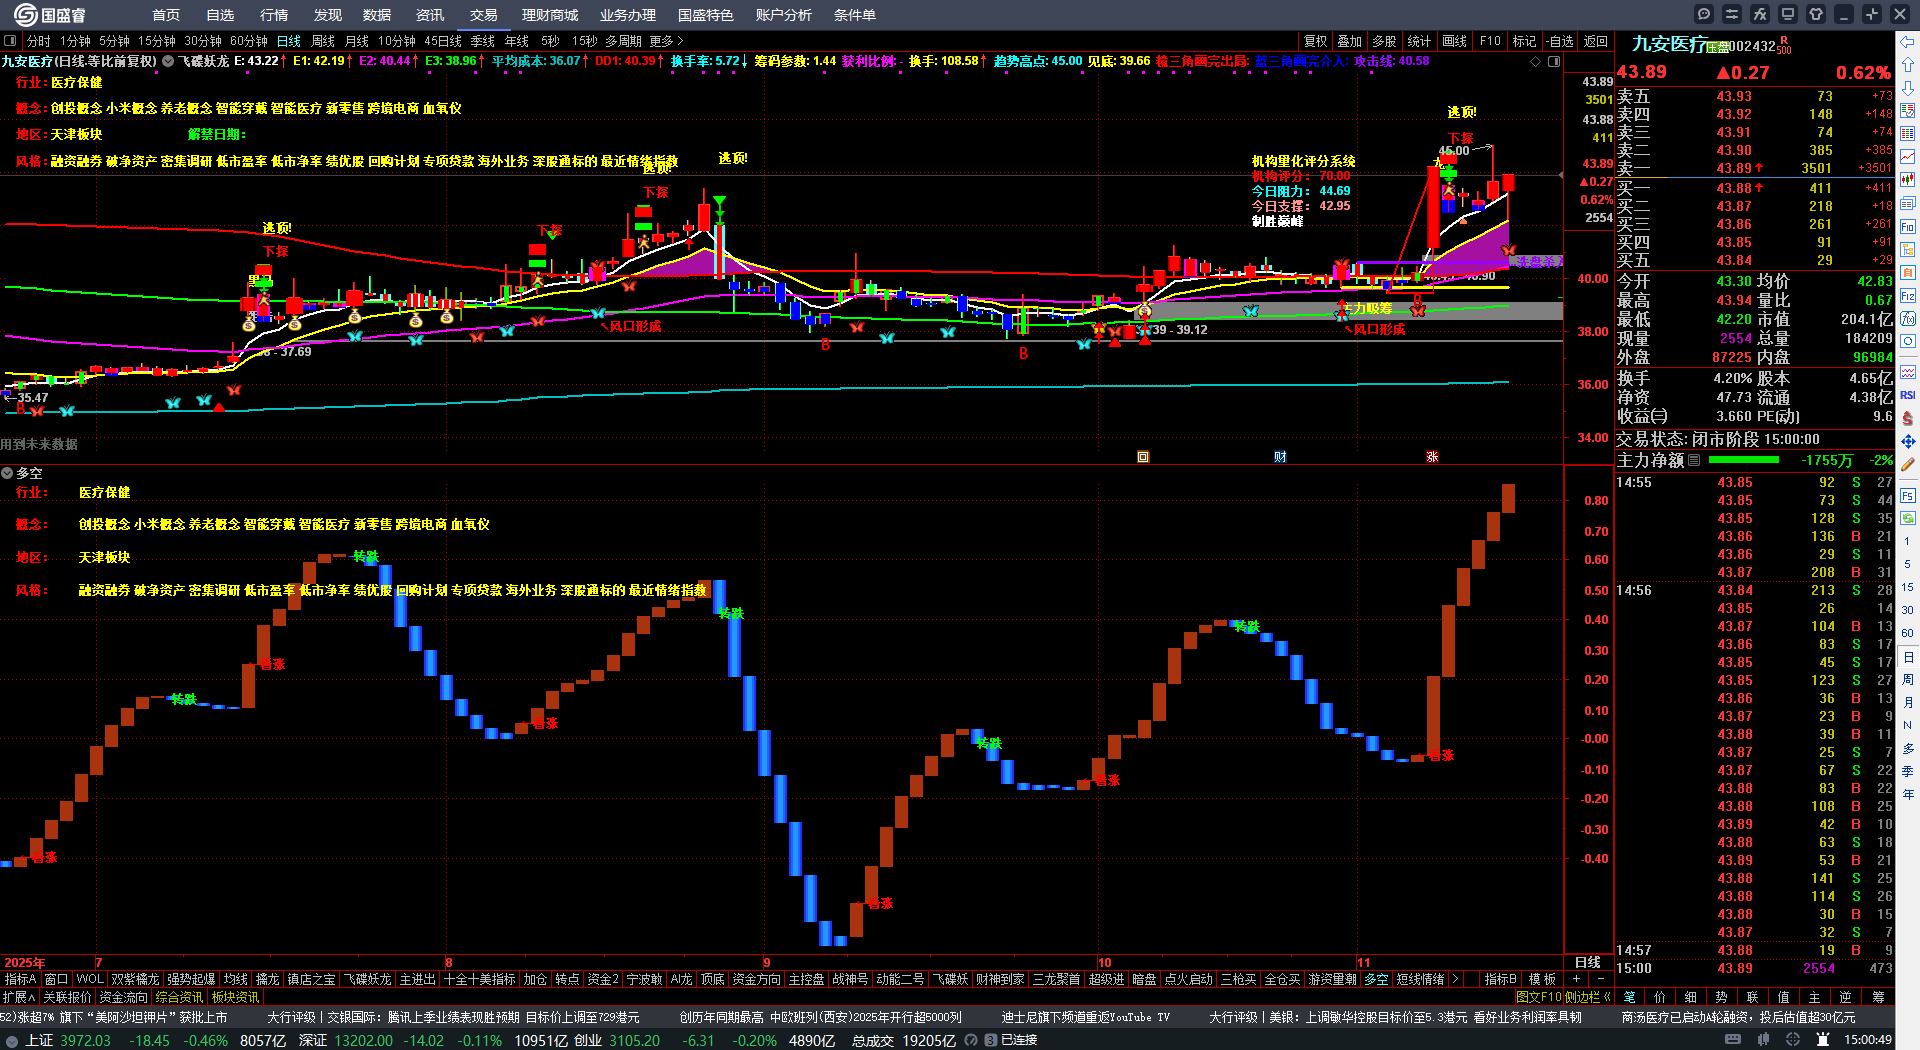The width and height of the screenshot is (1920, 1050).
Task: Click the keyboard icon in status bar
Action: (1732, 1040)
